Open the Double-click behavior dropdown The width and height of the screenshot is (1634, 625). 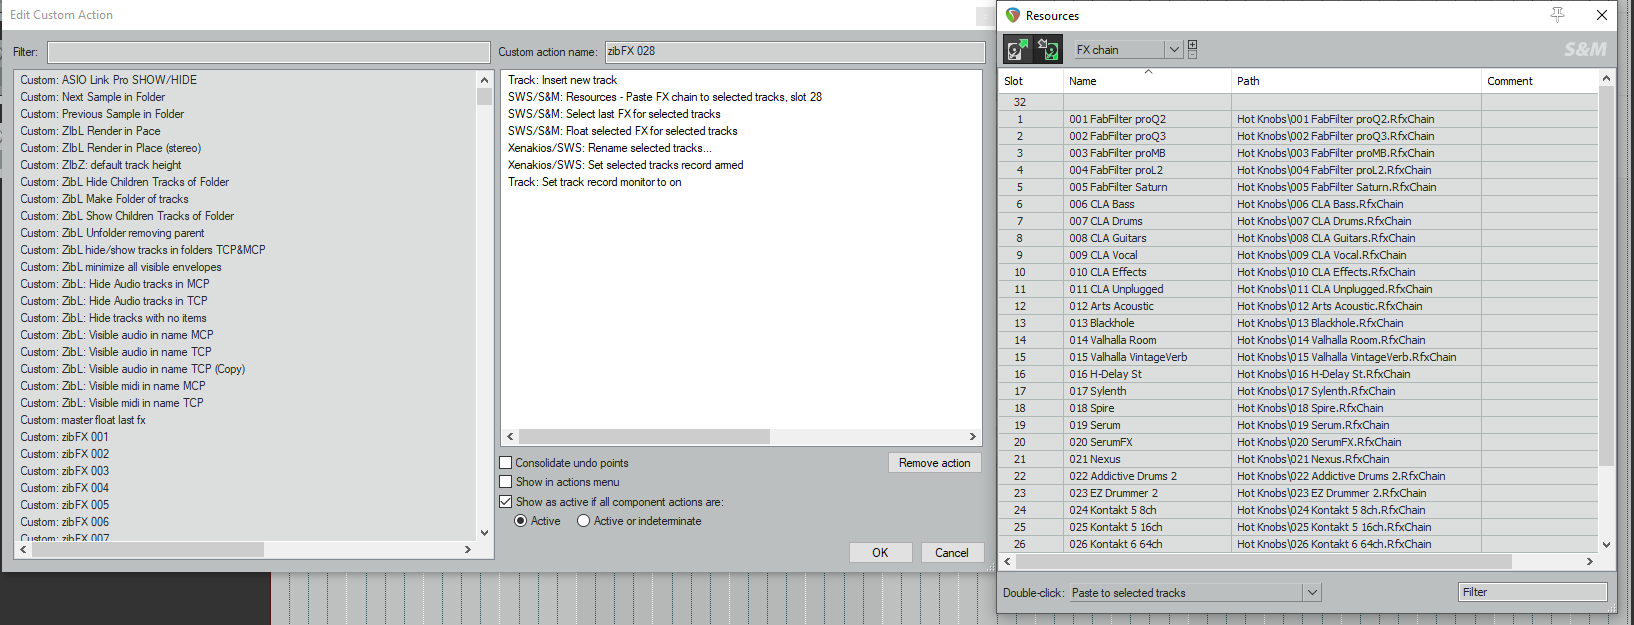click(x=1196, y=593)
